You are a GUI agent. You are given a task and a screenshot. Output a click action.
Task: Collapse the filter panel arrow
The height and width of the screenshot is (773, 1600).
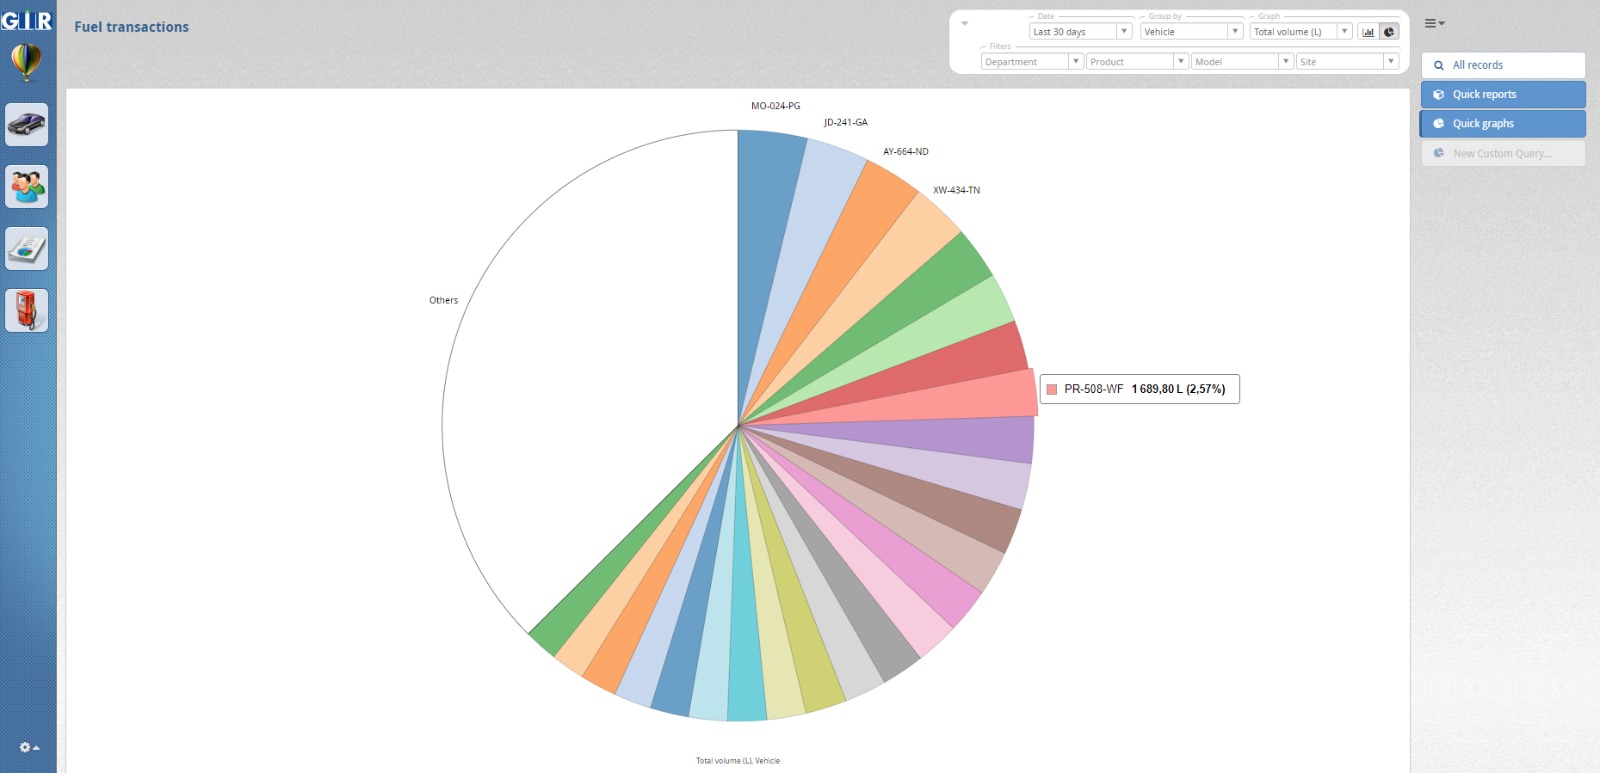964,23
